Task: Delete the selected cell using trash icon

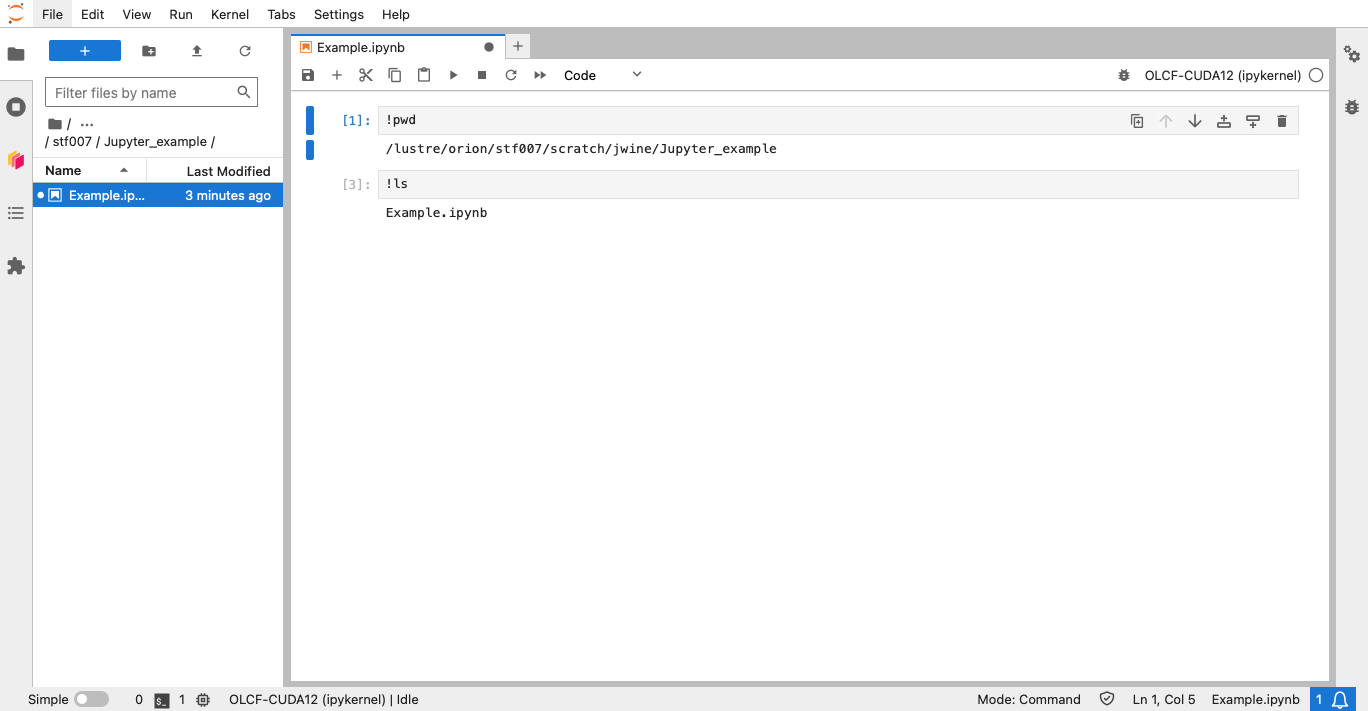Action: tap(1282, 121)
